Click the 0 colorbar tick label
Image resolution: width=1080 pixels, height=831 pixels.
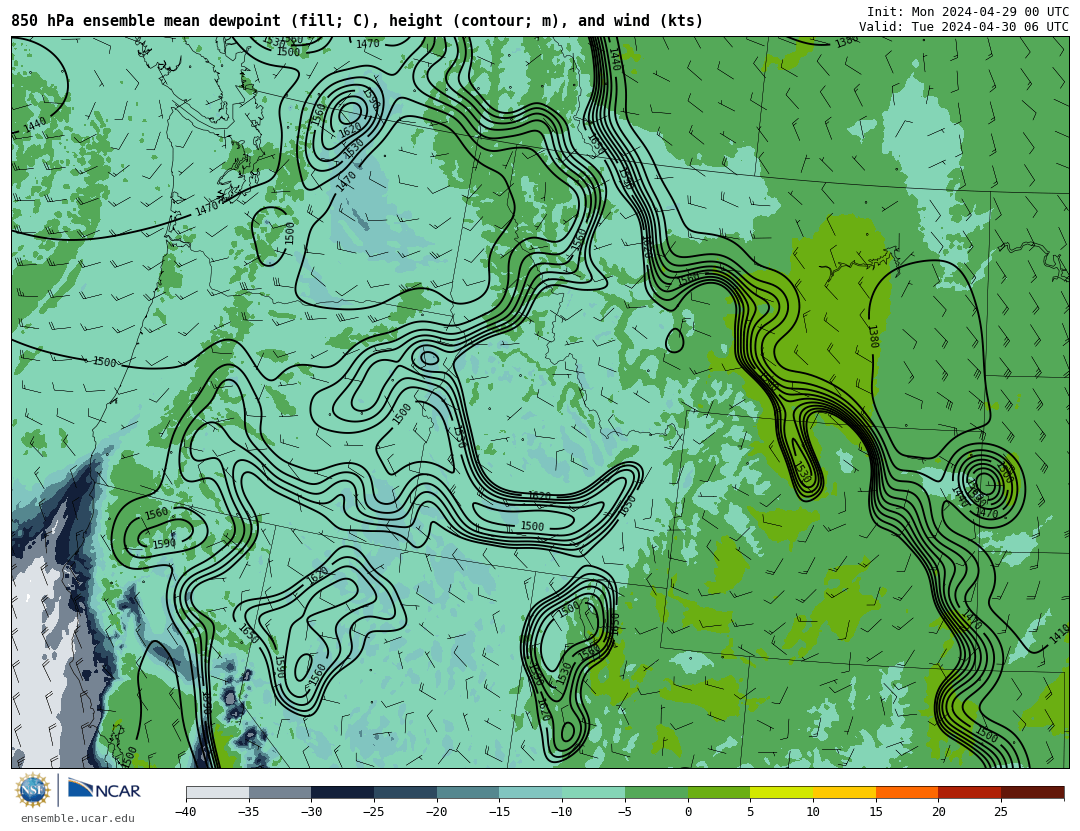(688, 812)
